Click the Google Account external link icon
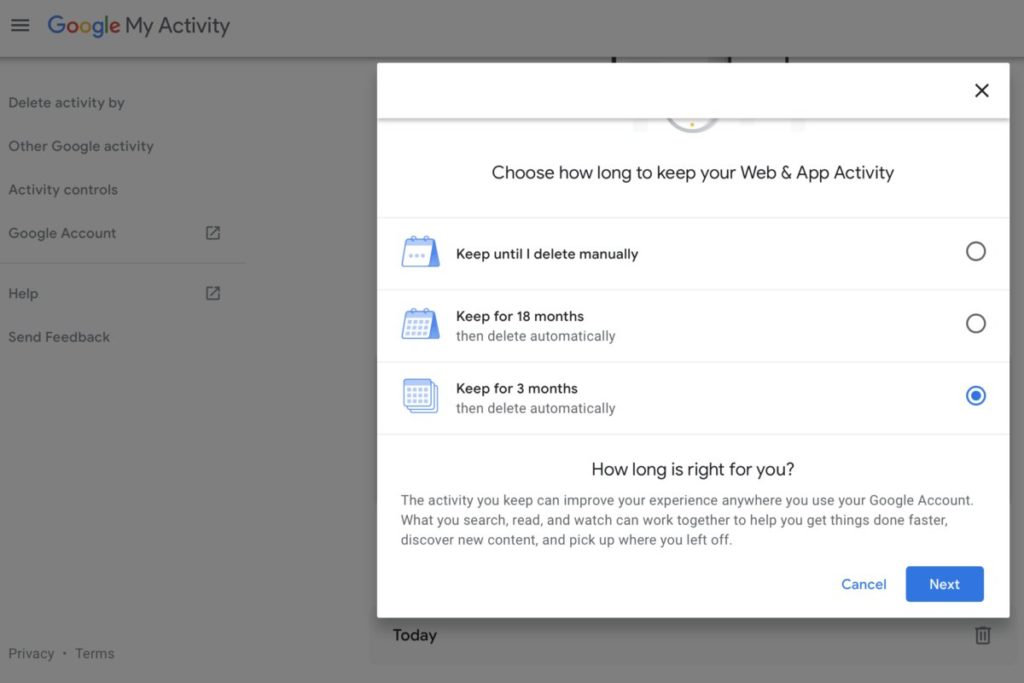 click(213, 233)
